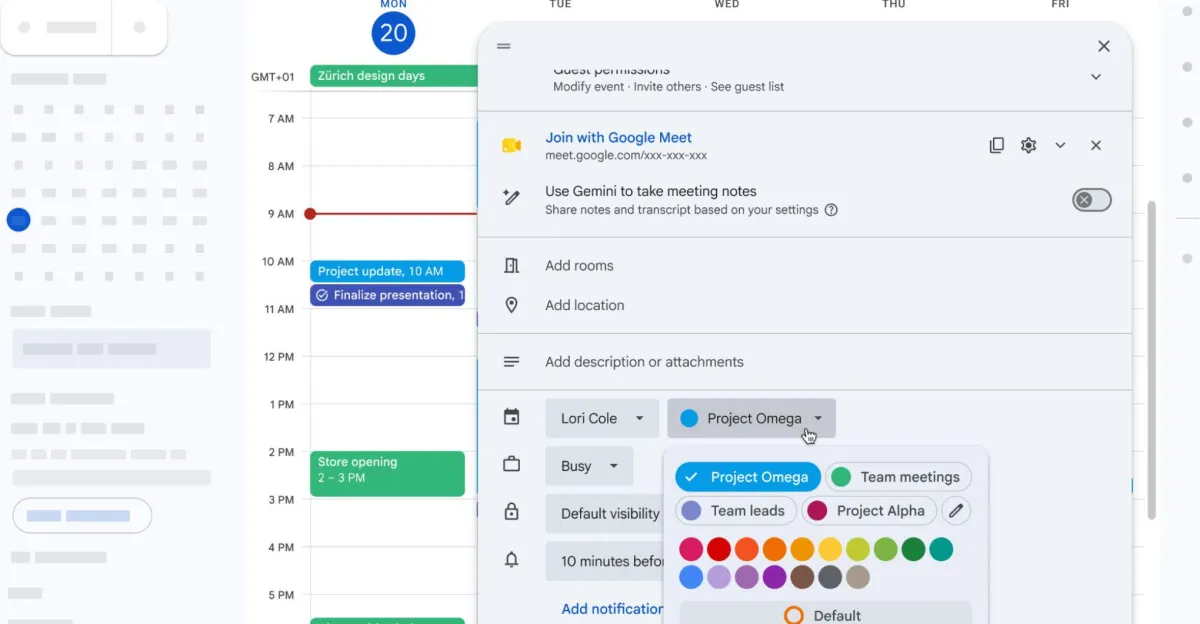Pick the orange-red color swatch
The image size is (1200, 624).
pos(746,549)
